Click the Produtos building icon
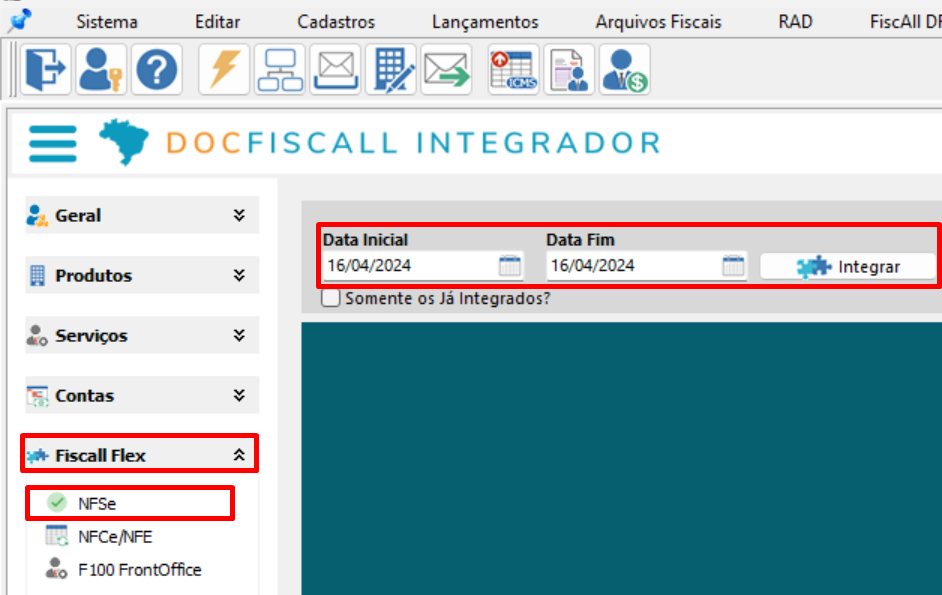This screenshot has height=595, width=942. [37, 275]
